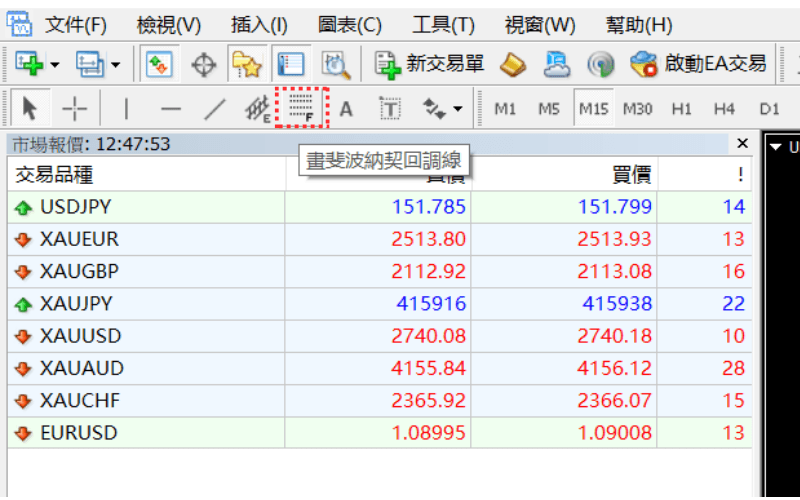Open the new chart icon
Viewport: 800px width, 500px height.
31,65
